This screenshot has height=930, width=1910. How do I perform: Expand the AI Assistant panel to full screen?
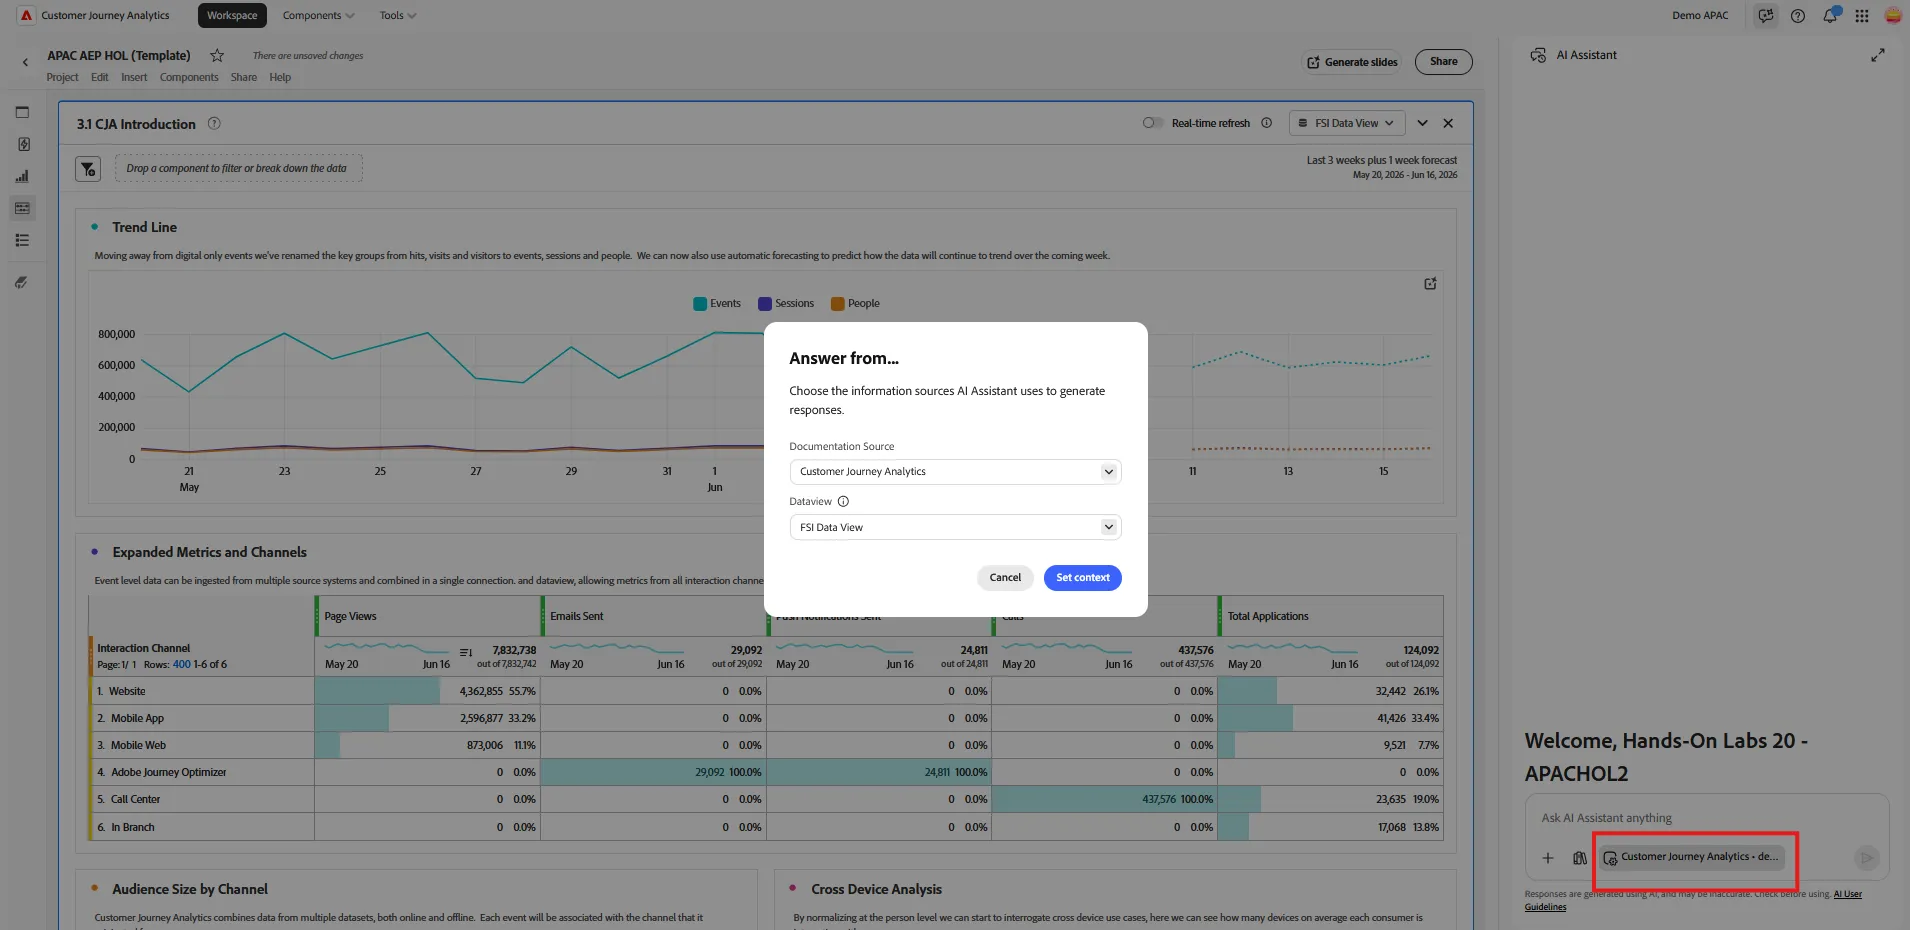click(1878, 55)
